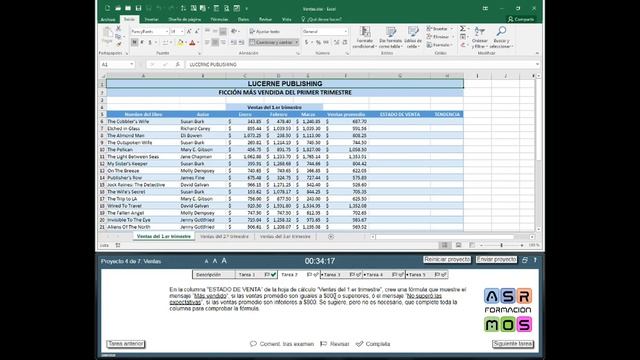Click Enviar proyecto button
The height and width of the screenshot is (360, 640).
pyautogui.click(x=496, y=260)
